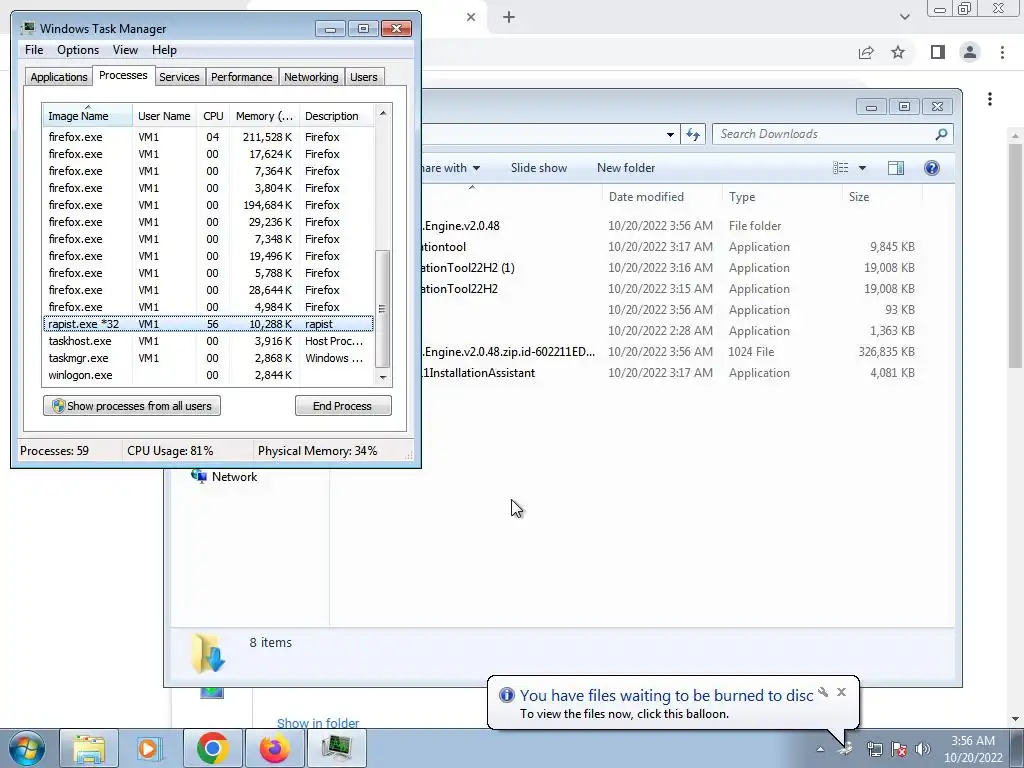Expand the Explorer address bar history dropdown

pyautogui.click(x=670, y=135)
